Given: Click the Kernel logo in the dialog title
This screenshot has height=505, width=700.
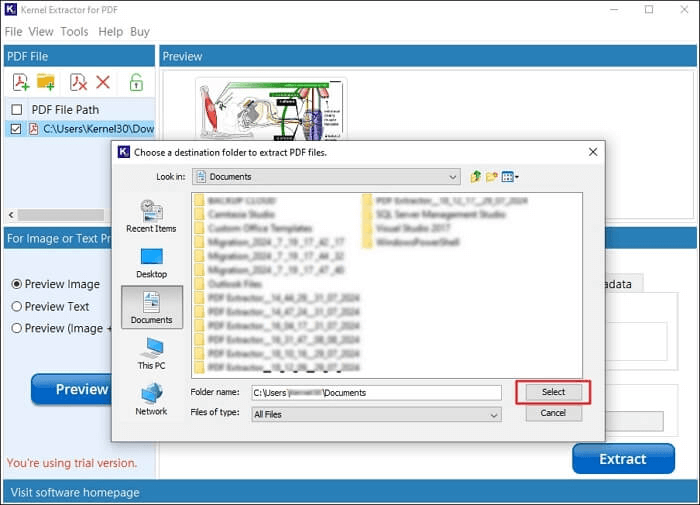Looking at the screenshot, I should pyautogui.click(x=124, y=152).
